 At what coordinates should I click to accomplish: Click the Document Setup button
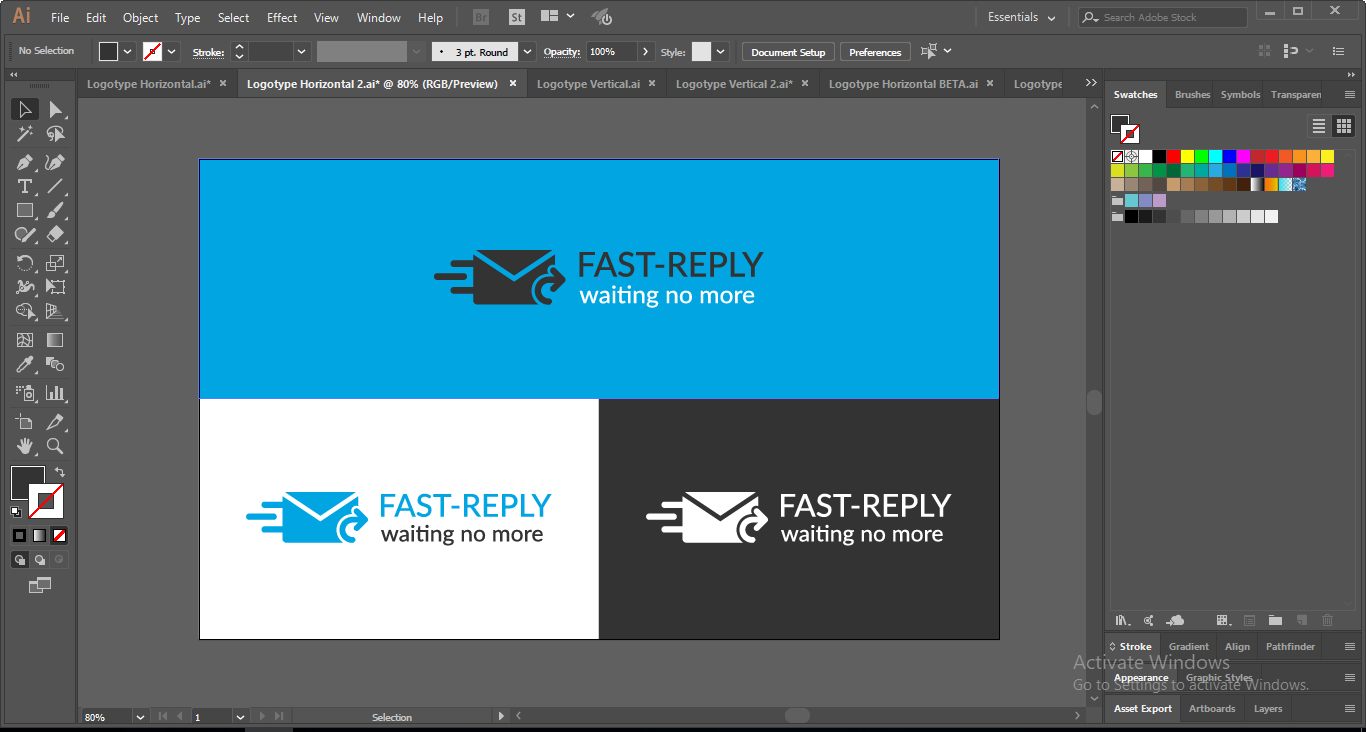pos(788,52)
